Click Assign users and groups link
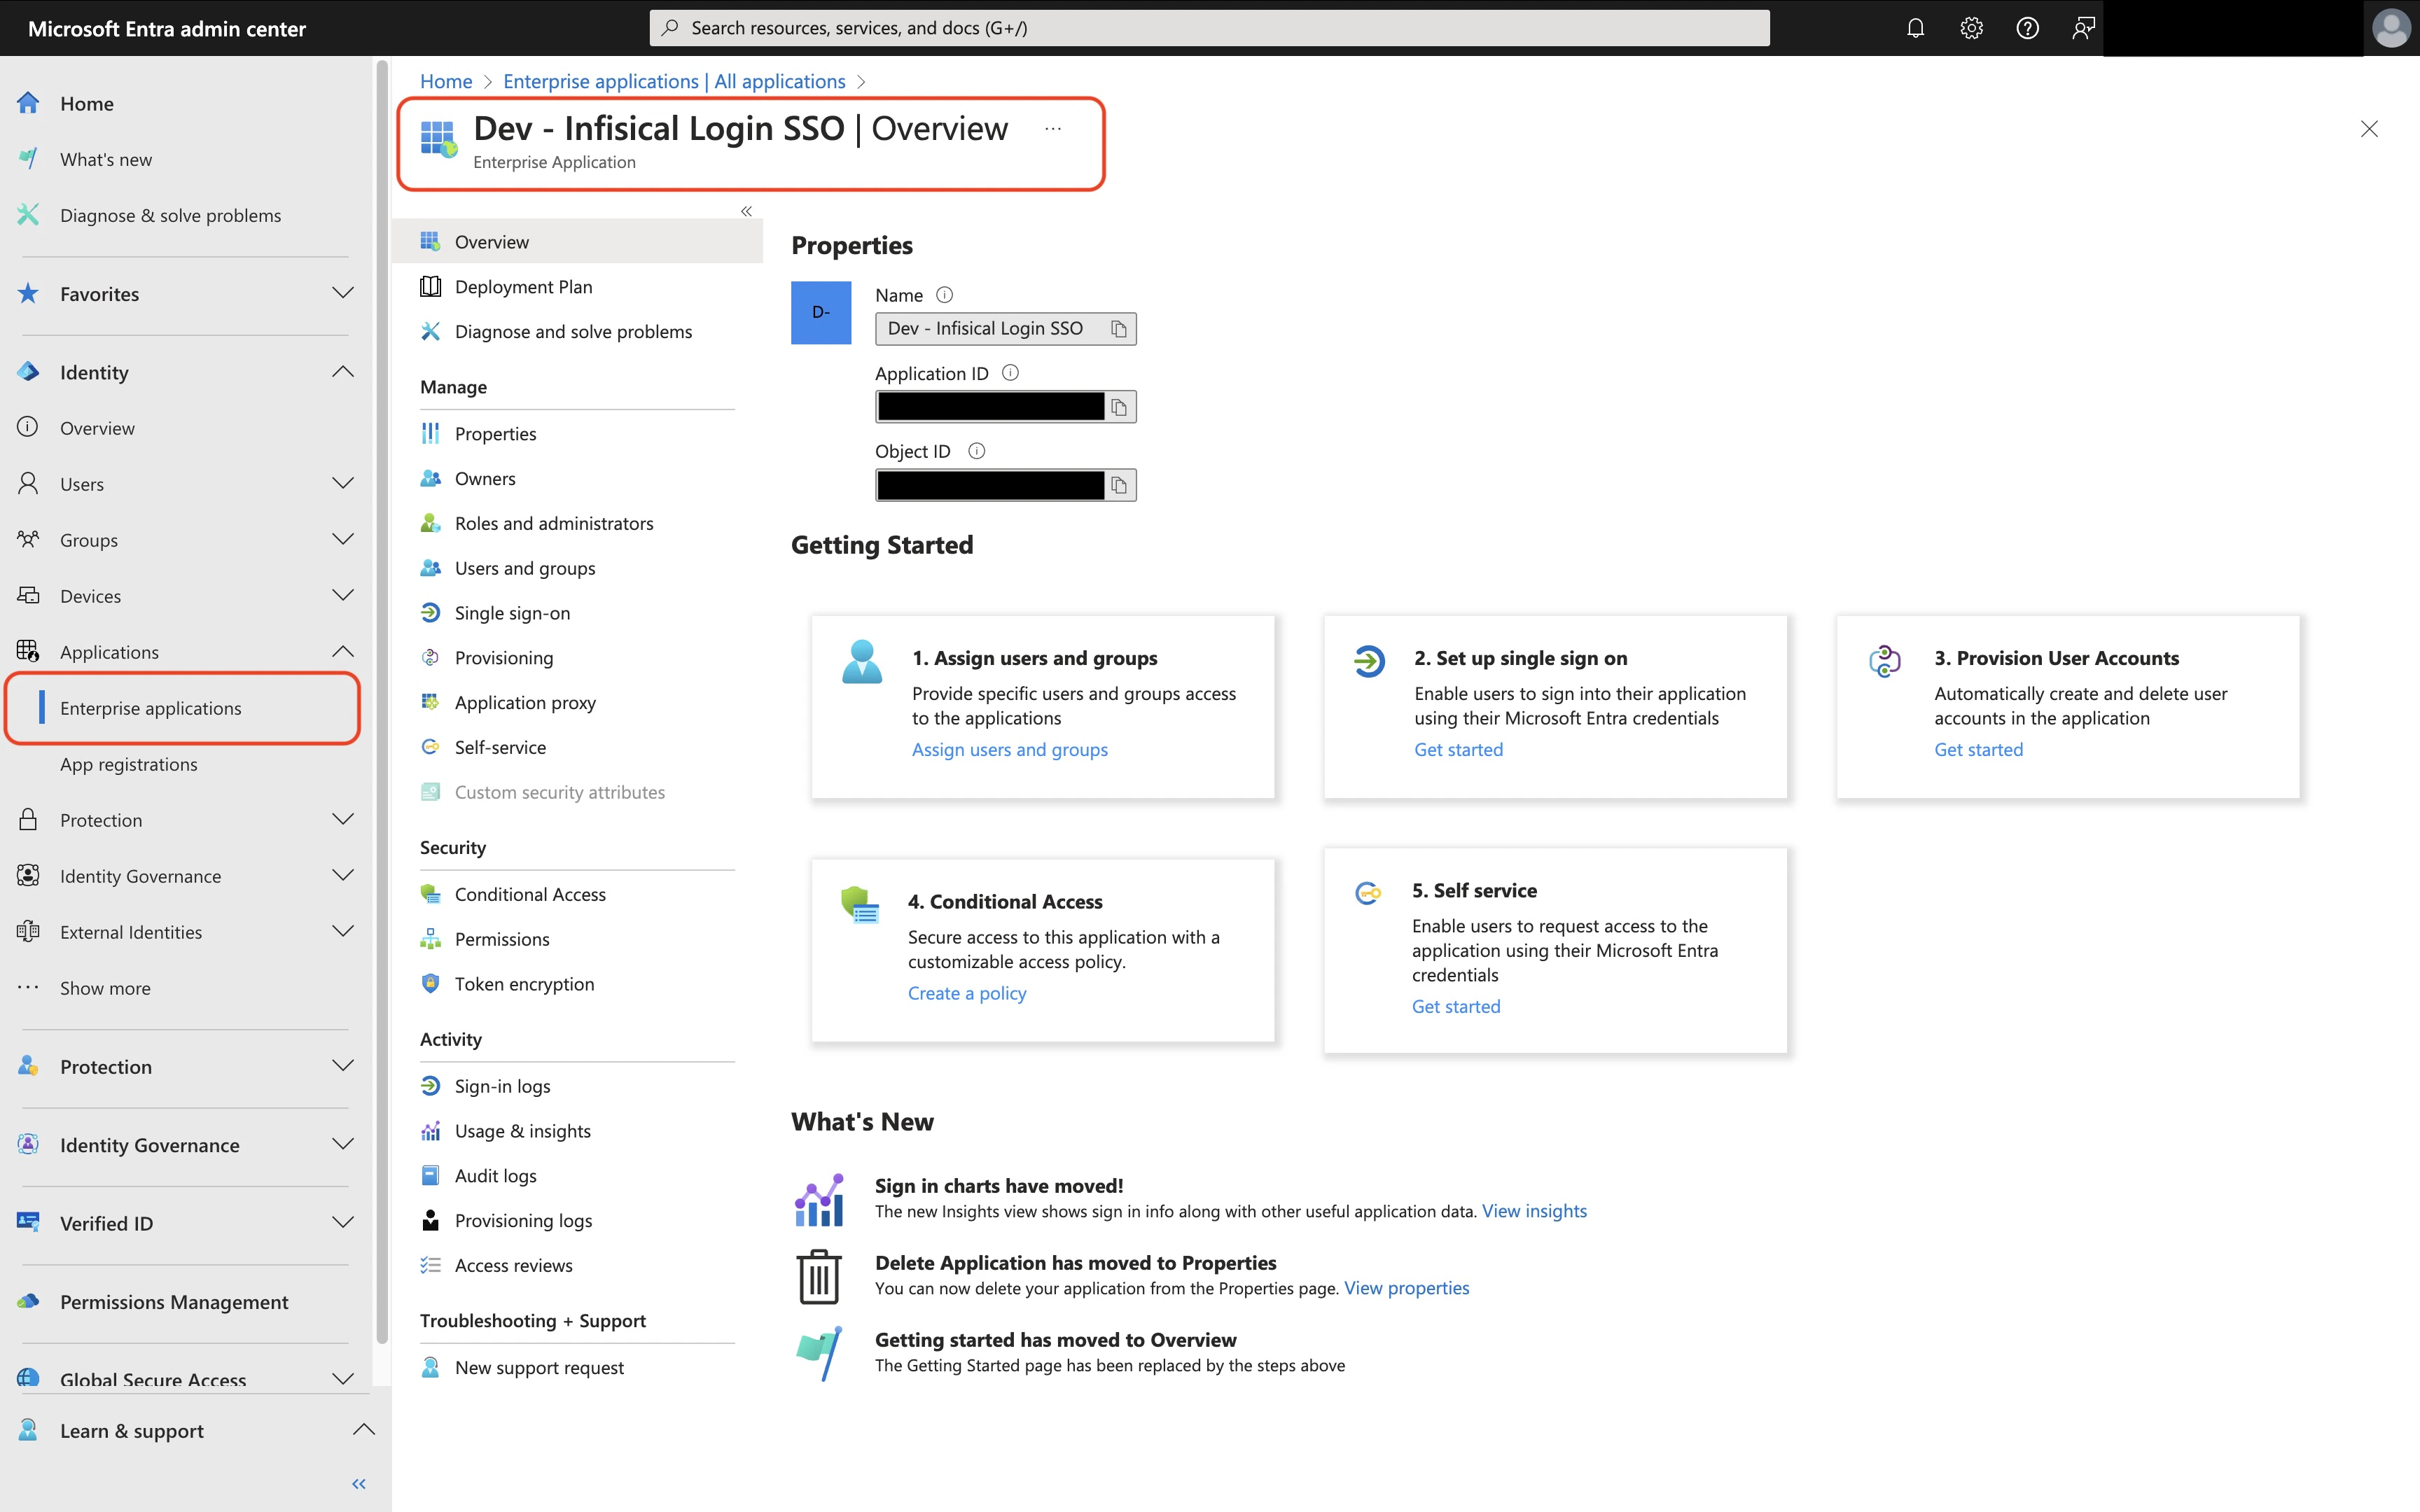This screenshot has width=2420, height=1512. 1010,749
